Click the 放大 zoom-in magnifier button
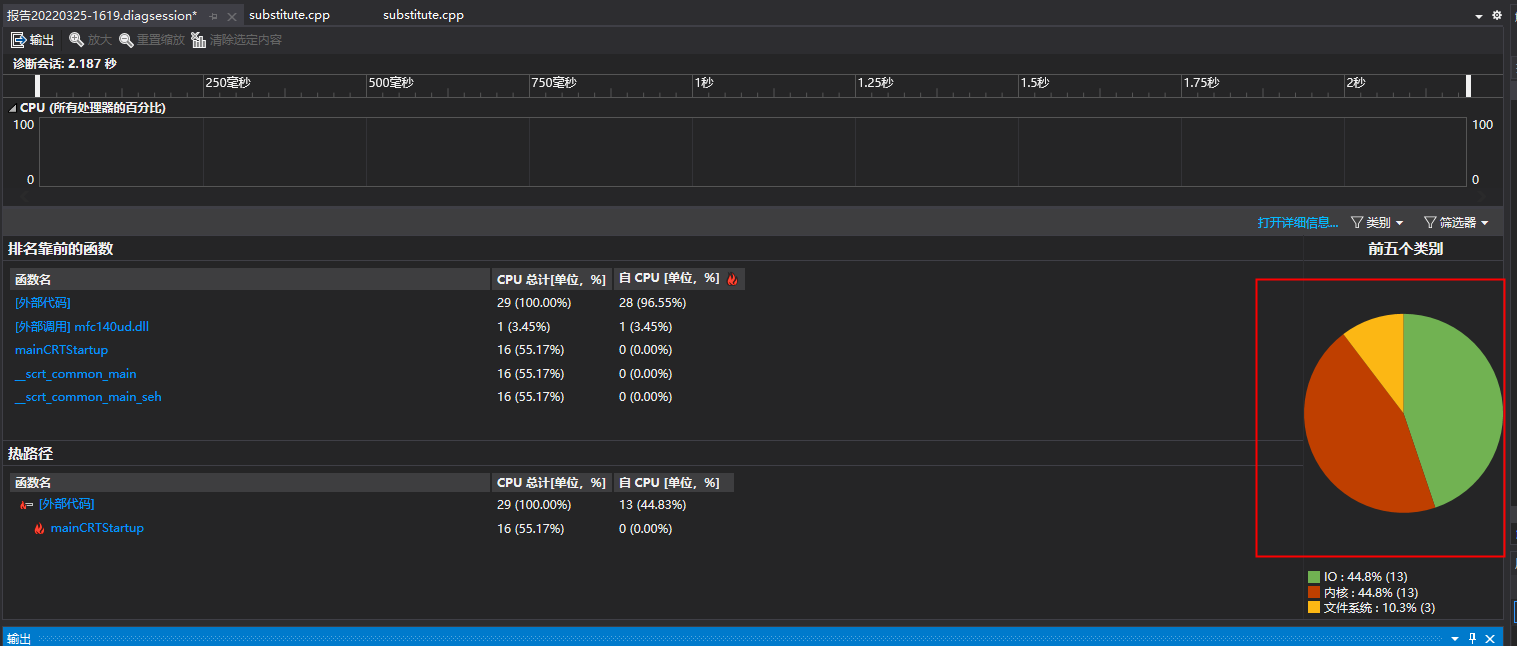 tap(90, 40)
